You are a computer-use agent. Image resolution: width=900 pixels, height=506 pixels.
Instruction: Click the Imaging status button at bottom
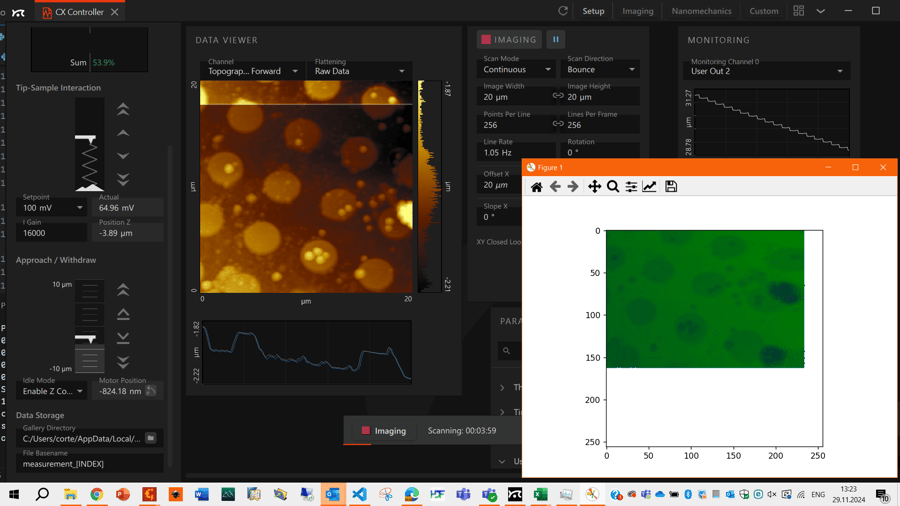383,430
